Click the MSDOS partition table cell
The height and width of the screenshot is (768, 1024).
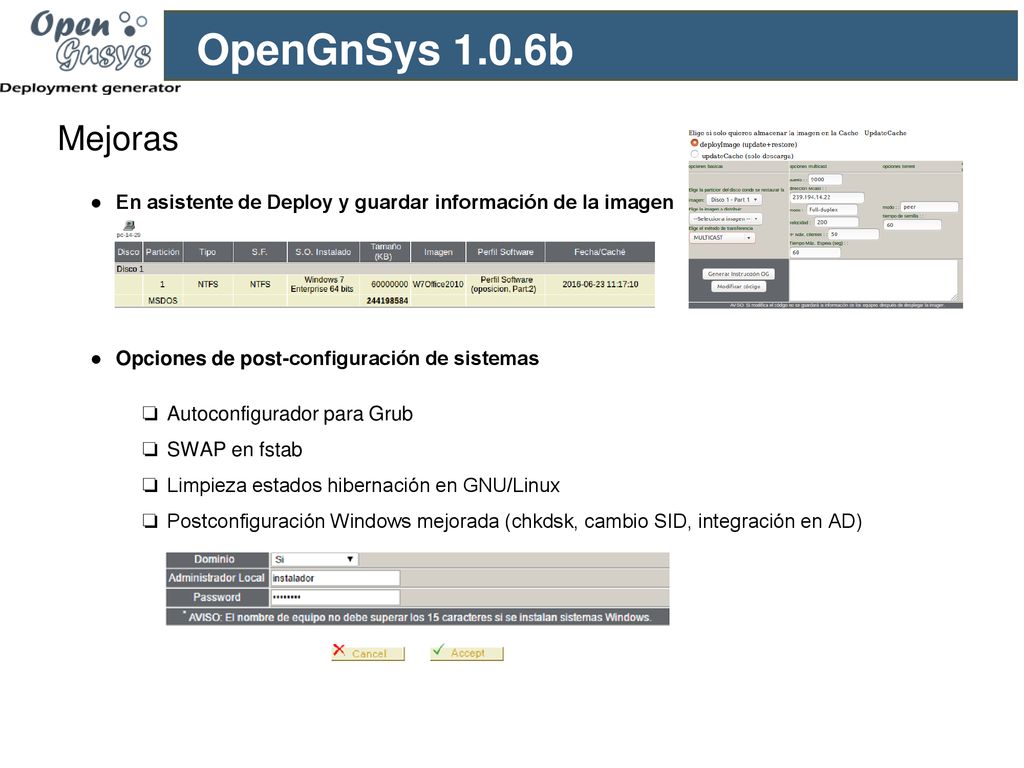pos(163,301)
